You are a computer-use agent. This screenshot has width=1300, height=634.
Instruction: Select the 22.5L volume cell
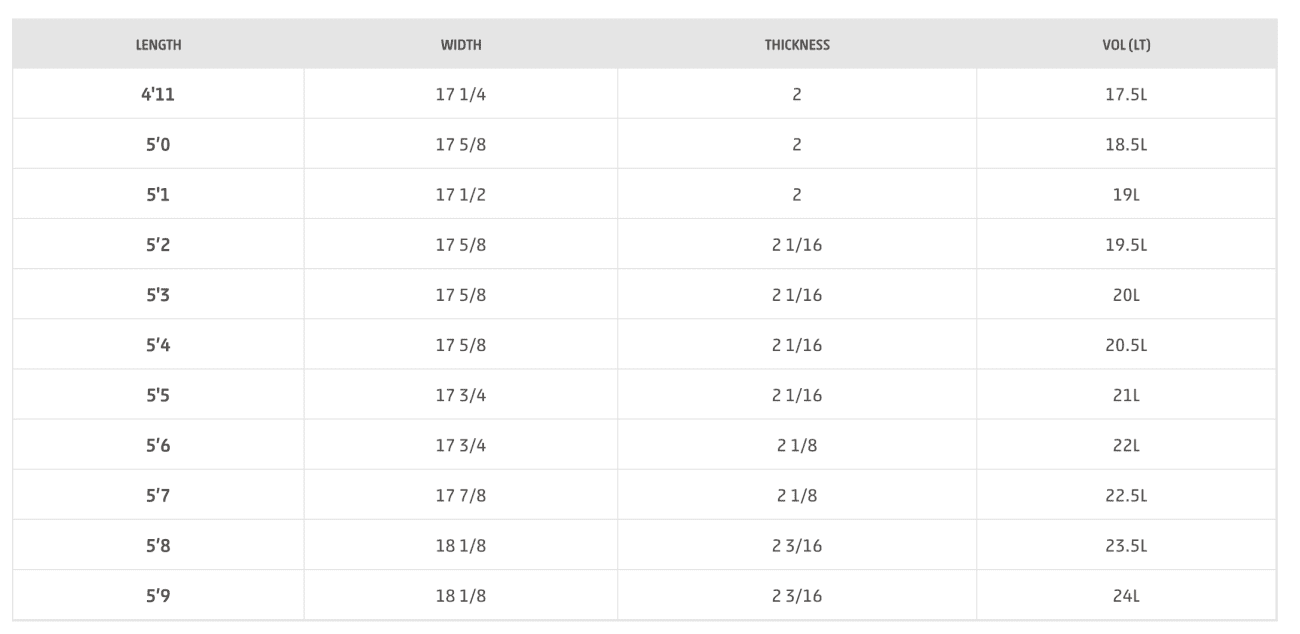pyautogui.click(x=1126, y=495)
